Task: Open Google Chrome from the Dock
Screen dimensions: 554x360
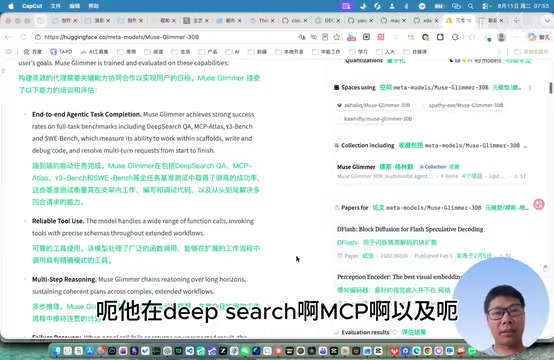Action: point(428,351)
